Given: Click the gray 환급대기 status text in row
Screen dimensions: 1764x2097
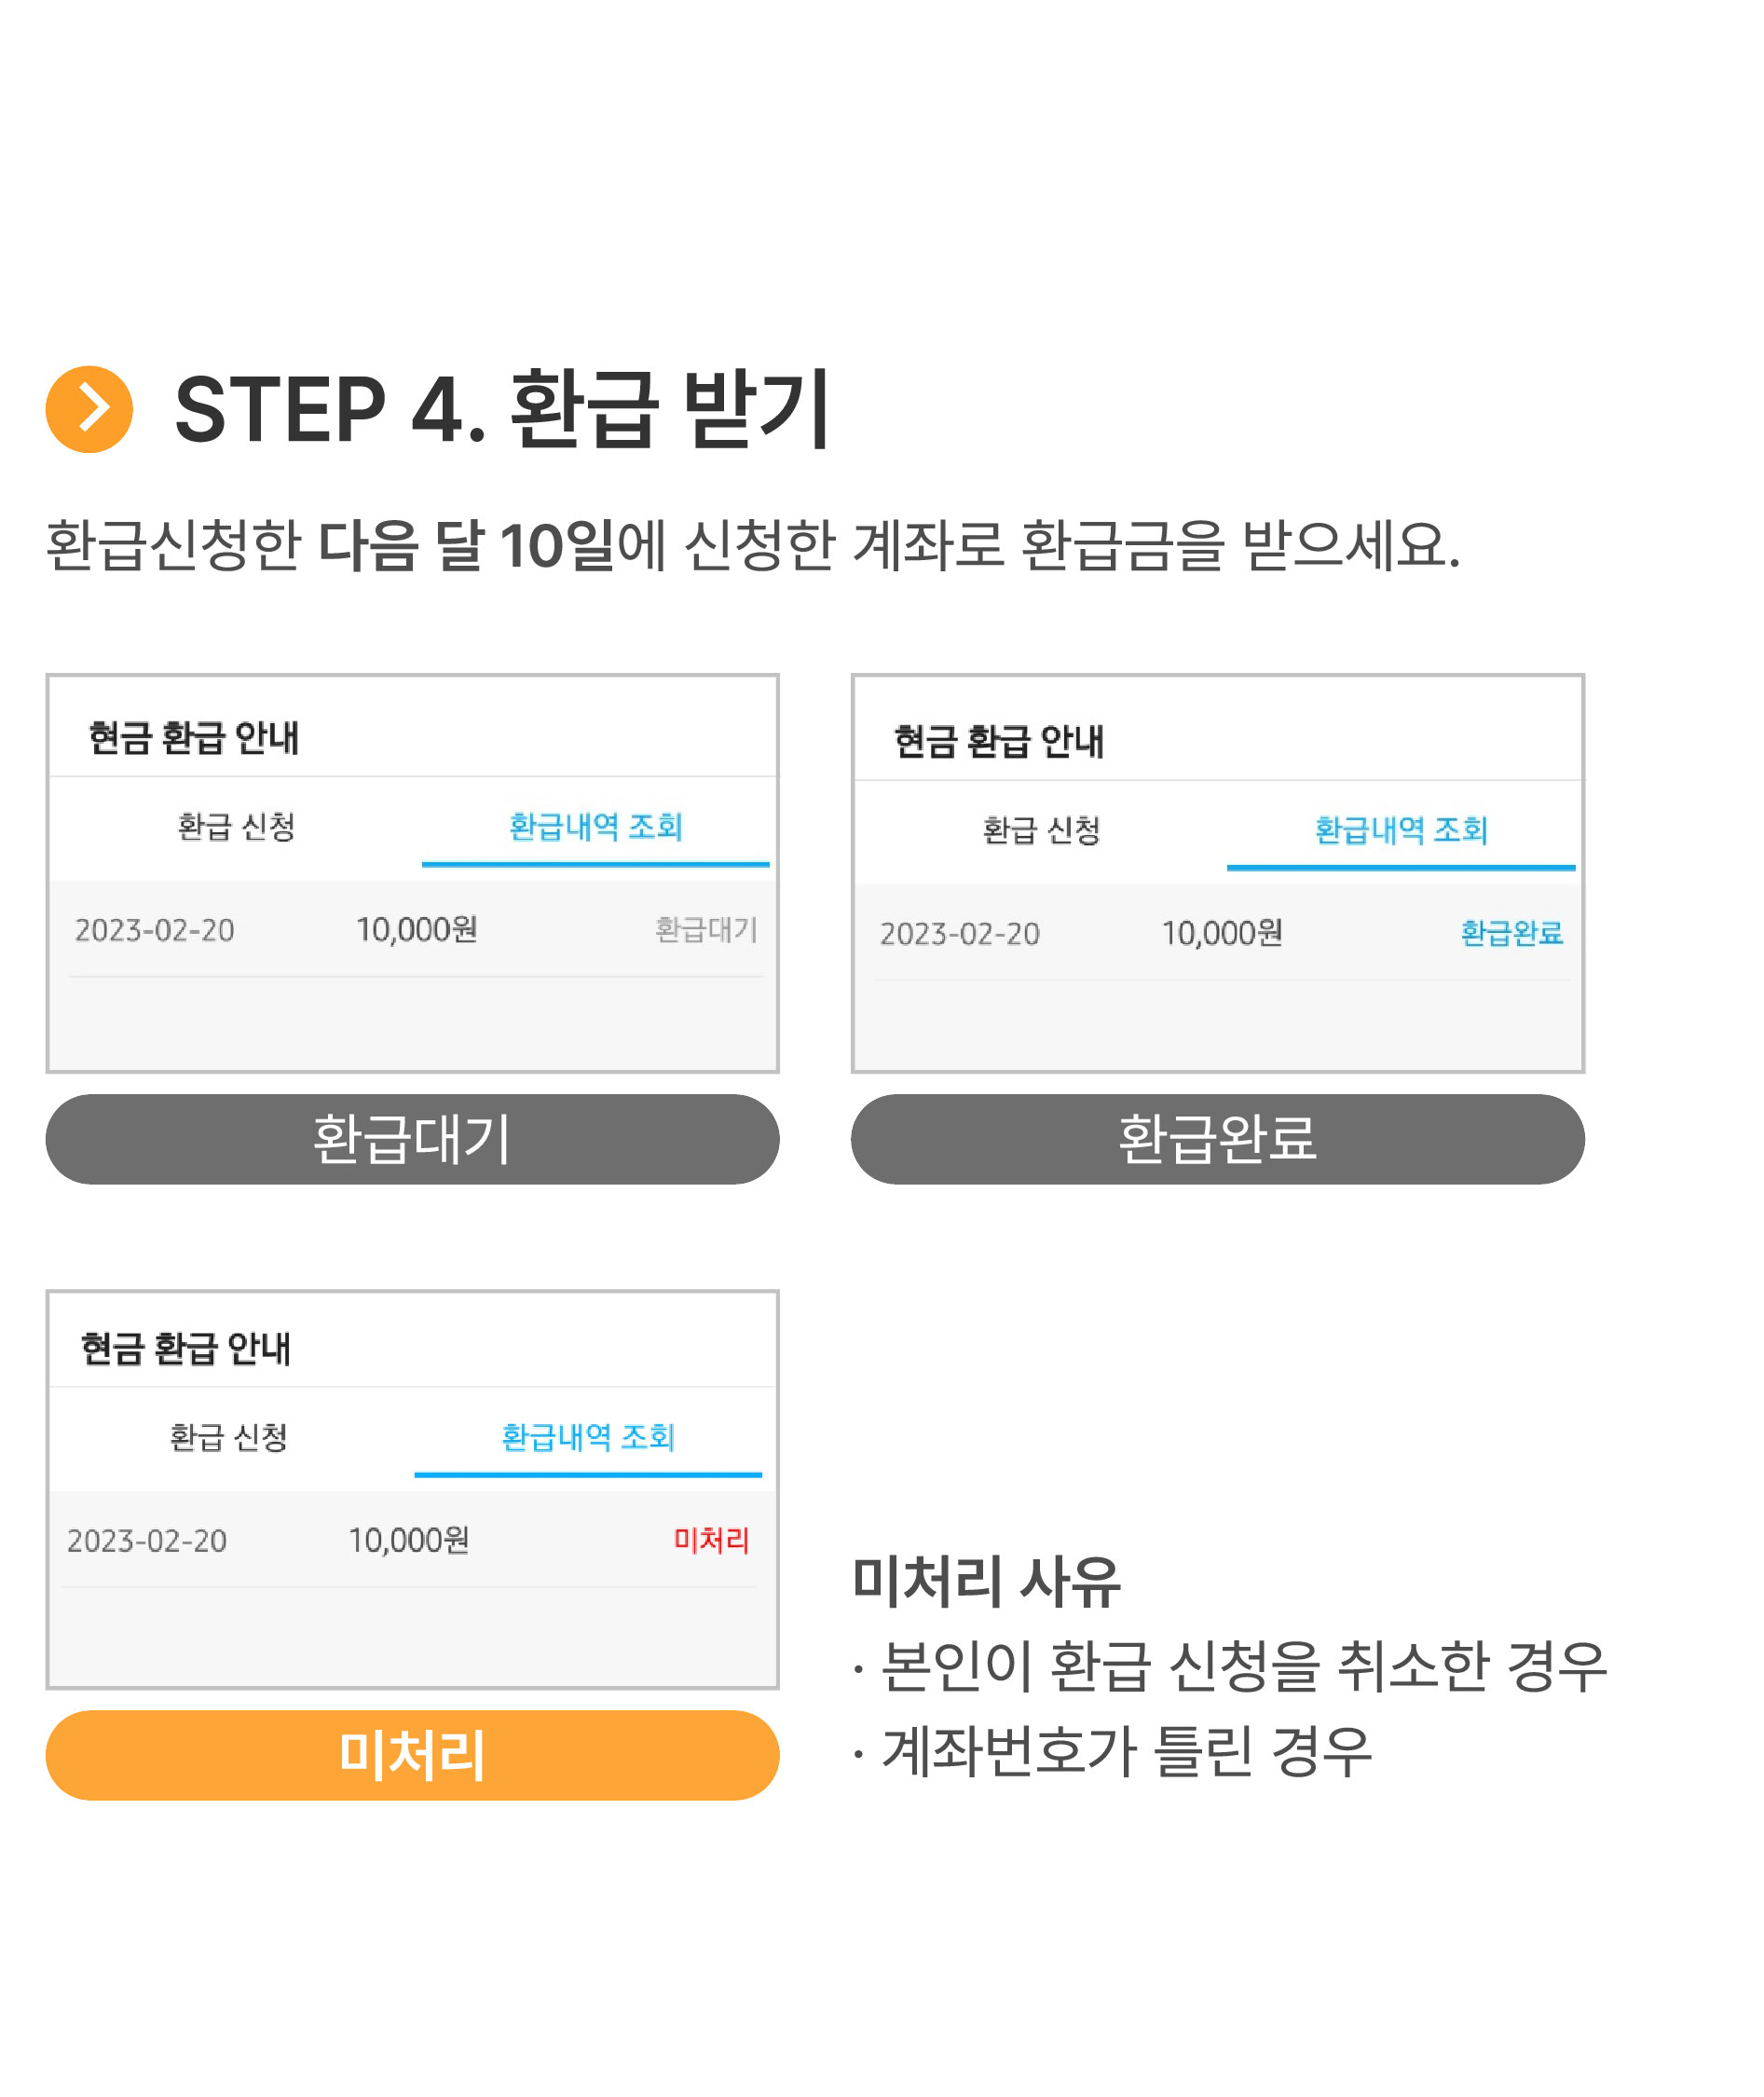Looking at the screenshot, I should (x=706, y=930).
